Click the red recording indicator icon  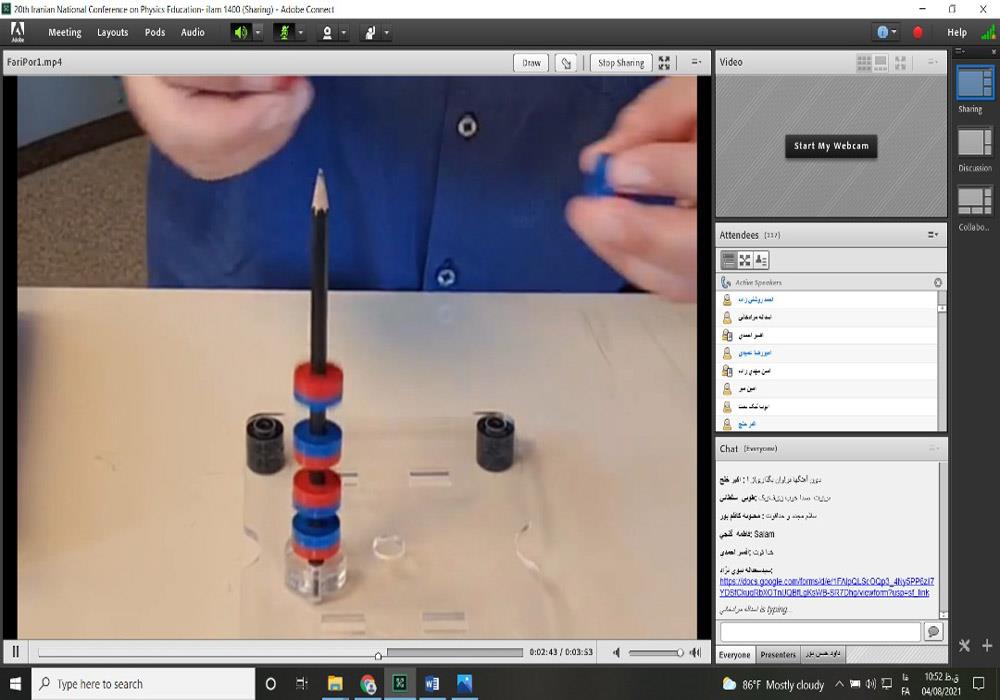918,32
